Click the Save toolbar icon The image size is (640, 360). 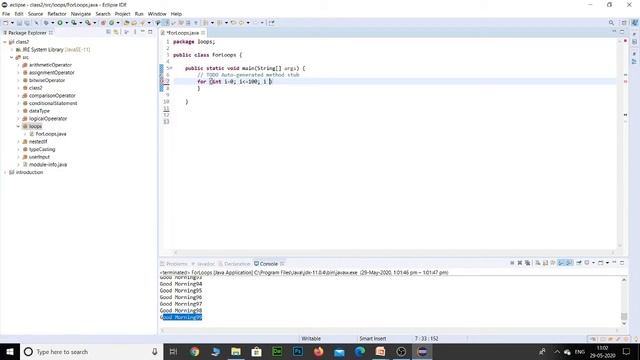(19, 23)
